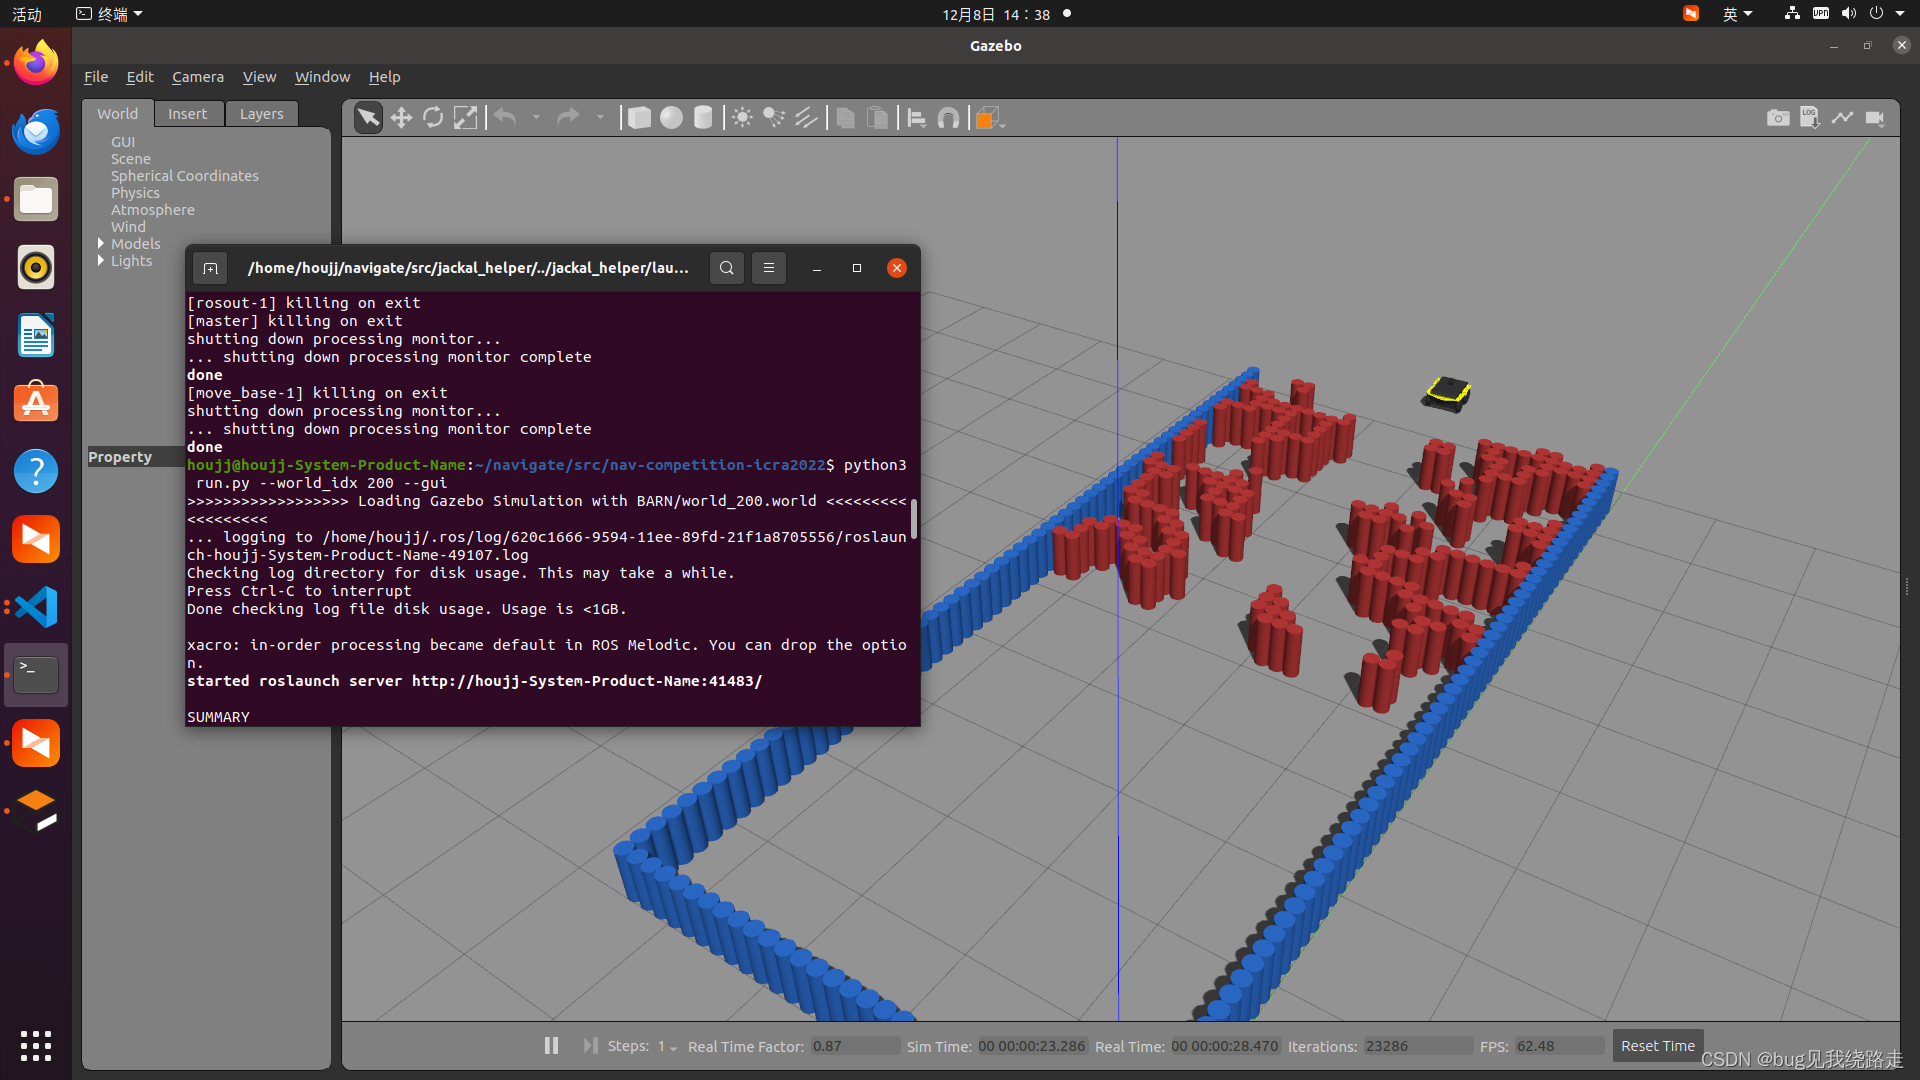
Task: Insert a sphere shape
Action: pyautogui.click(x=671, y=118)
